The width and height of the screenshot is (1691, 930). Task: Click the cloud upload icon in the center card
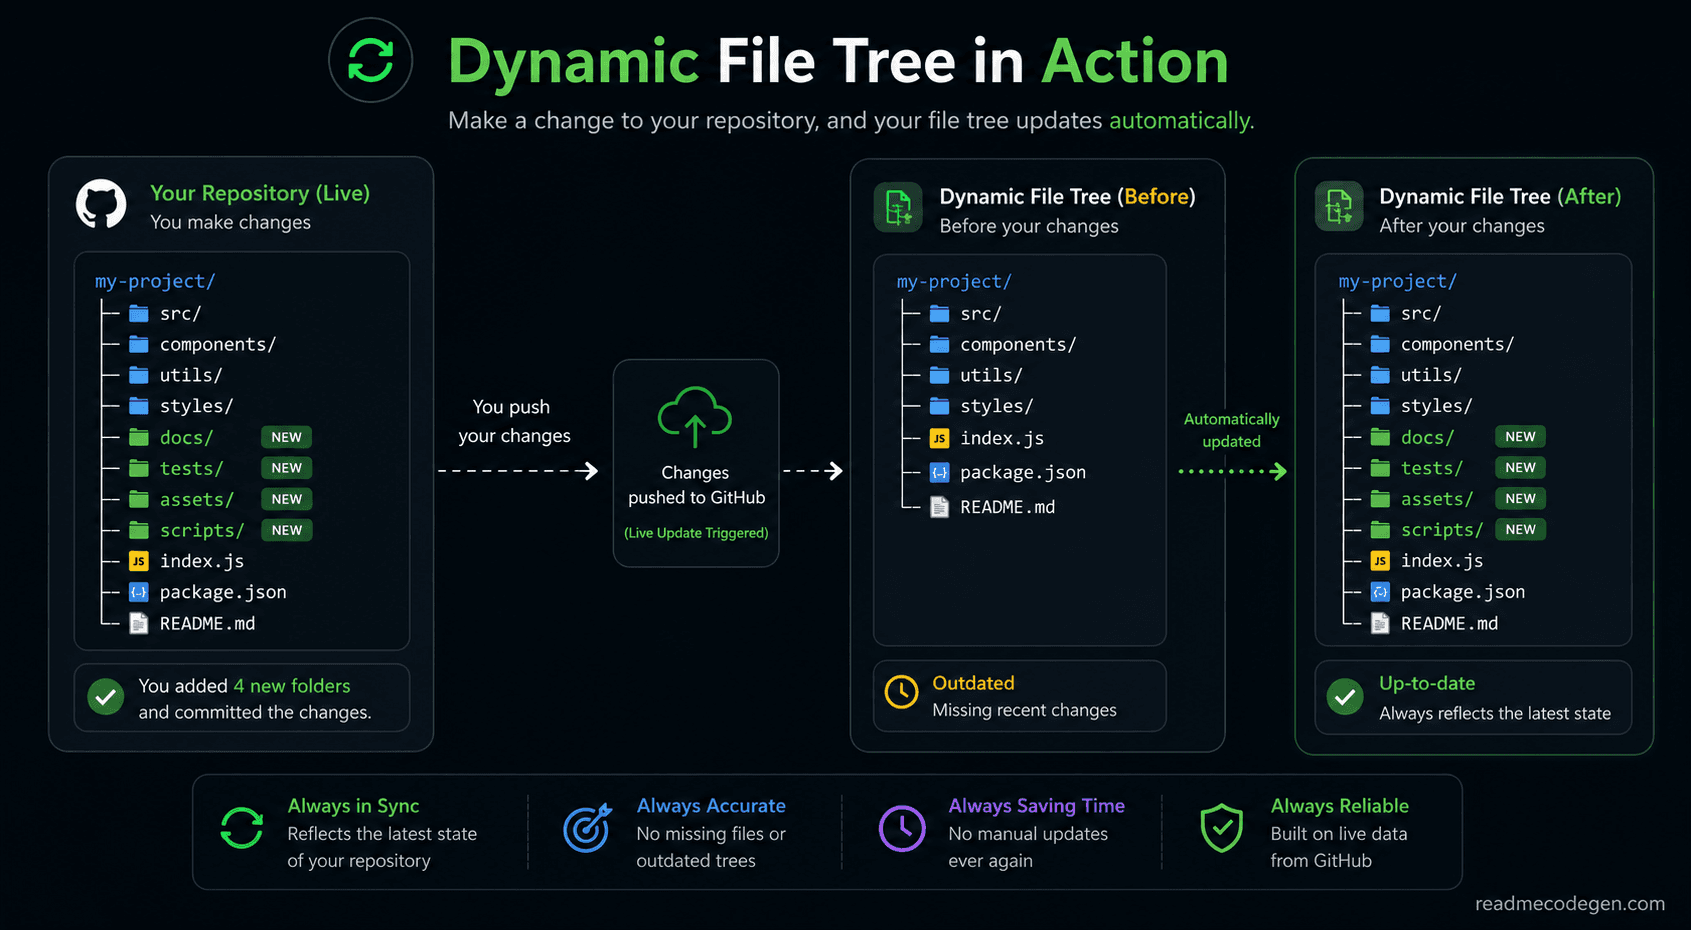coord(695,416)
